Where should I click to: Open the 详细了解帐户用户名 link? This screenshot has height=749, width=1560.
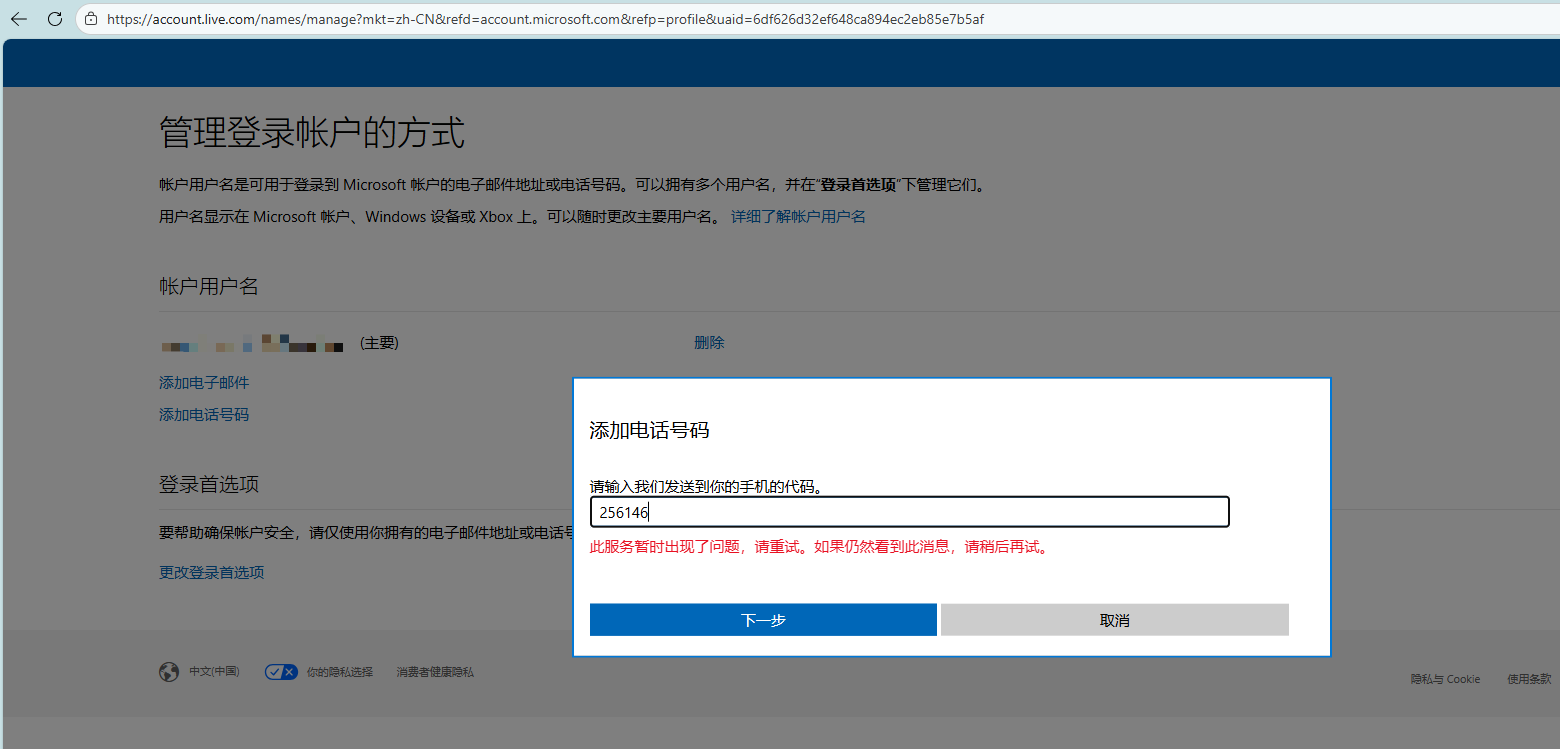(798, 216)
